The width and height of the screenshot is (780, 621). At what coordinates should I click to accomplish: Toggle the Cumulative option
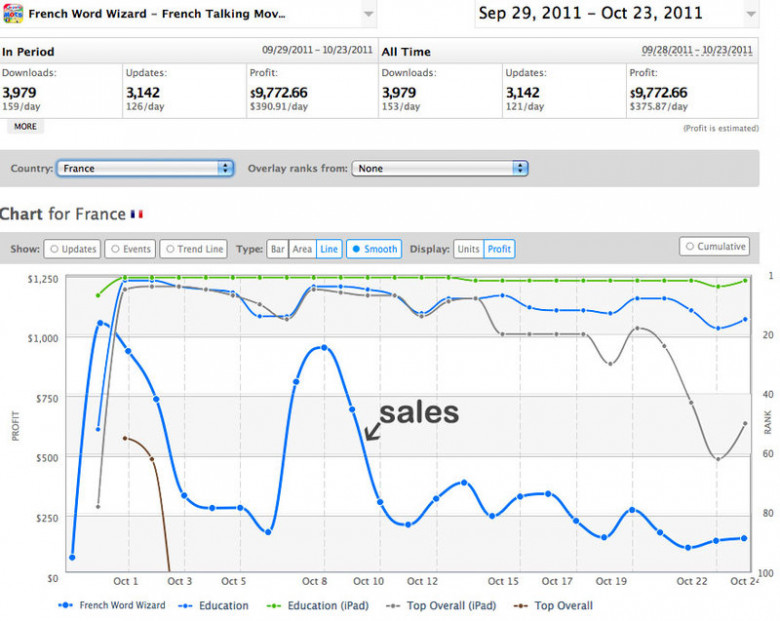pyautogui.click(x=715, y=246)
